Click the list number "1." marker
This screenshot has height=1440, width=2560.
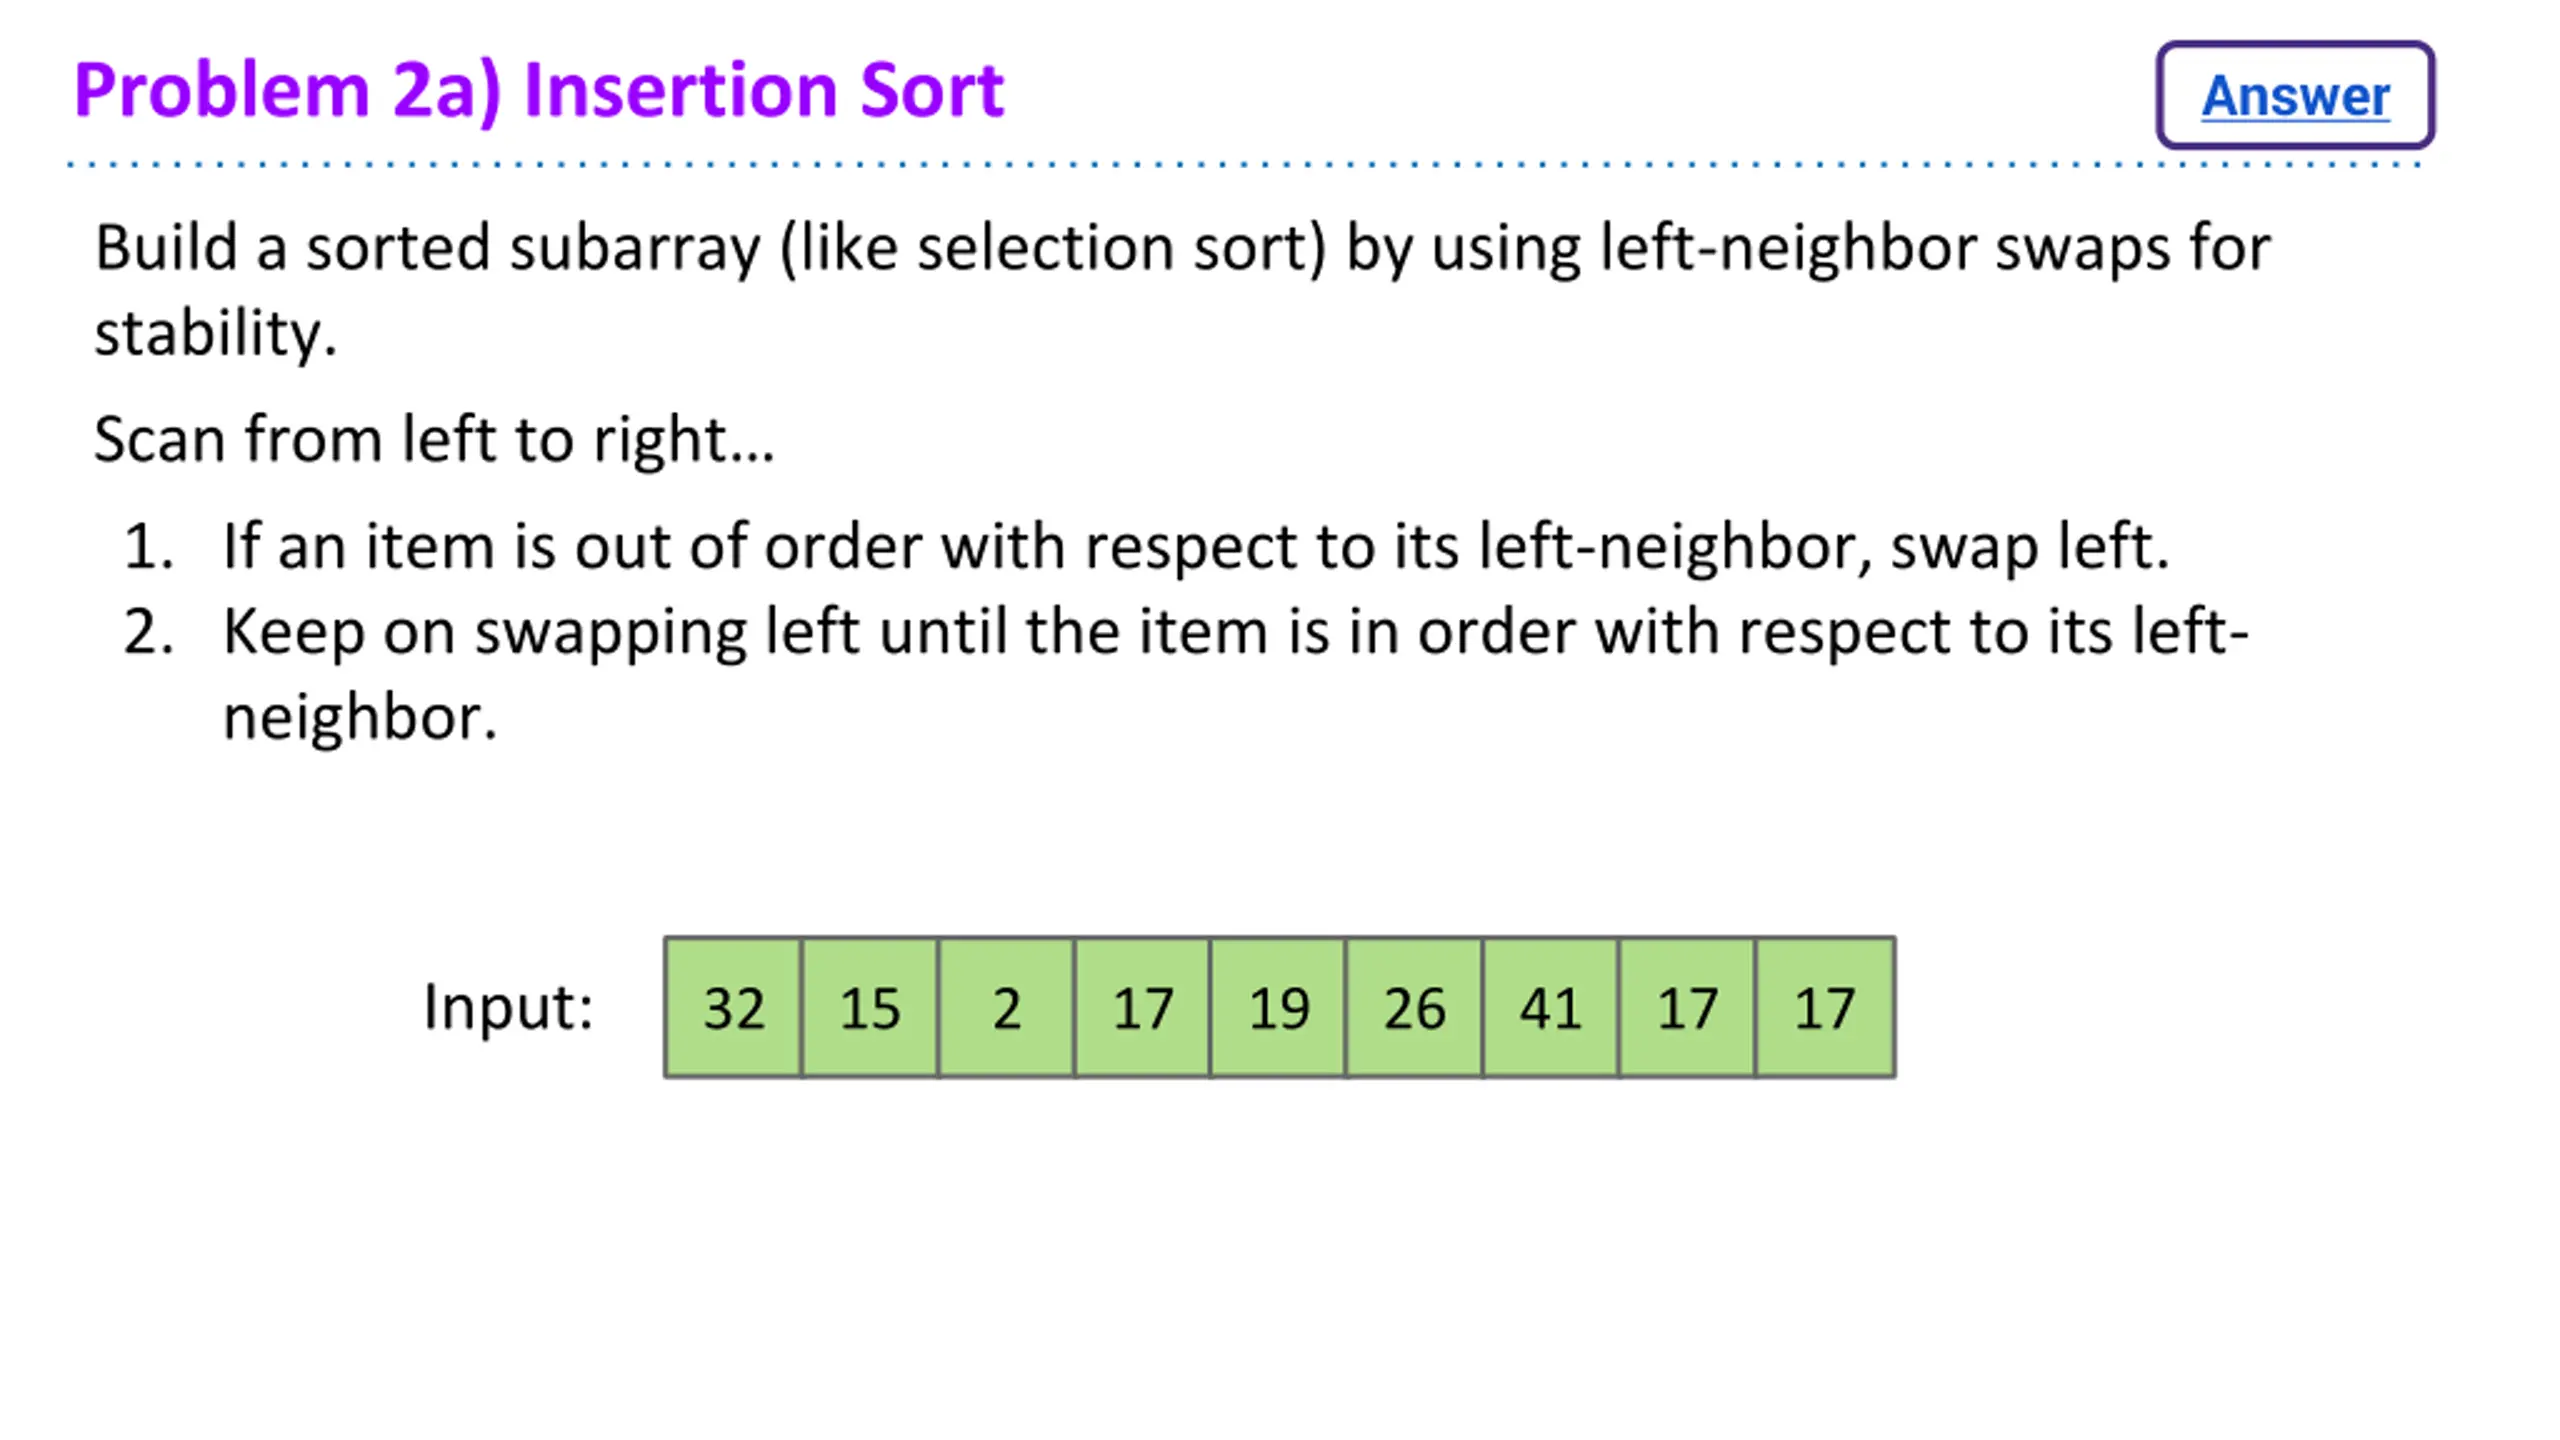click(148, 547)
